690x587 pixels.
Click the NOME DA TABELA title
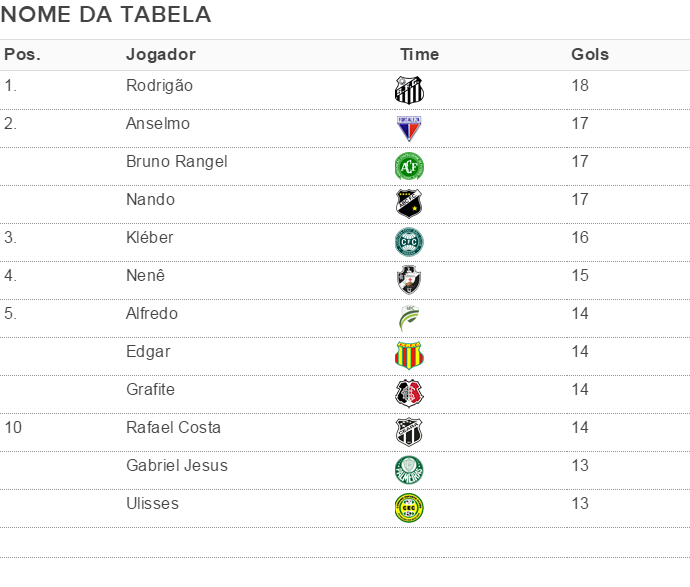click(106, 15)
